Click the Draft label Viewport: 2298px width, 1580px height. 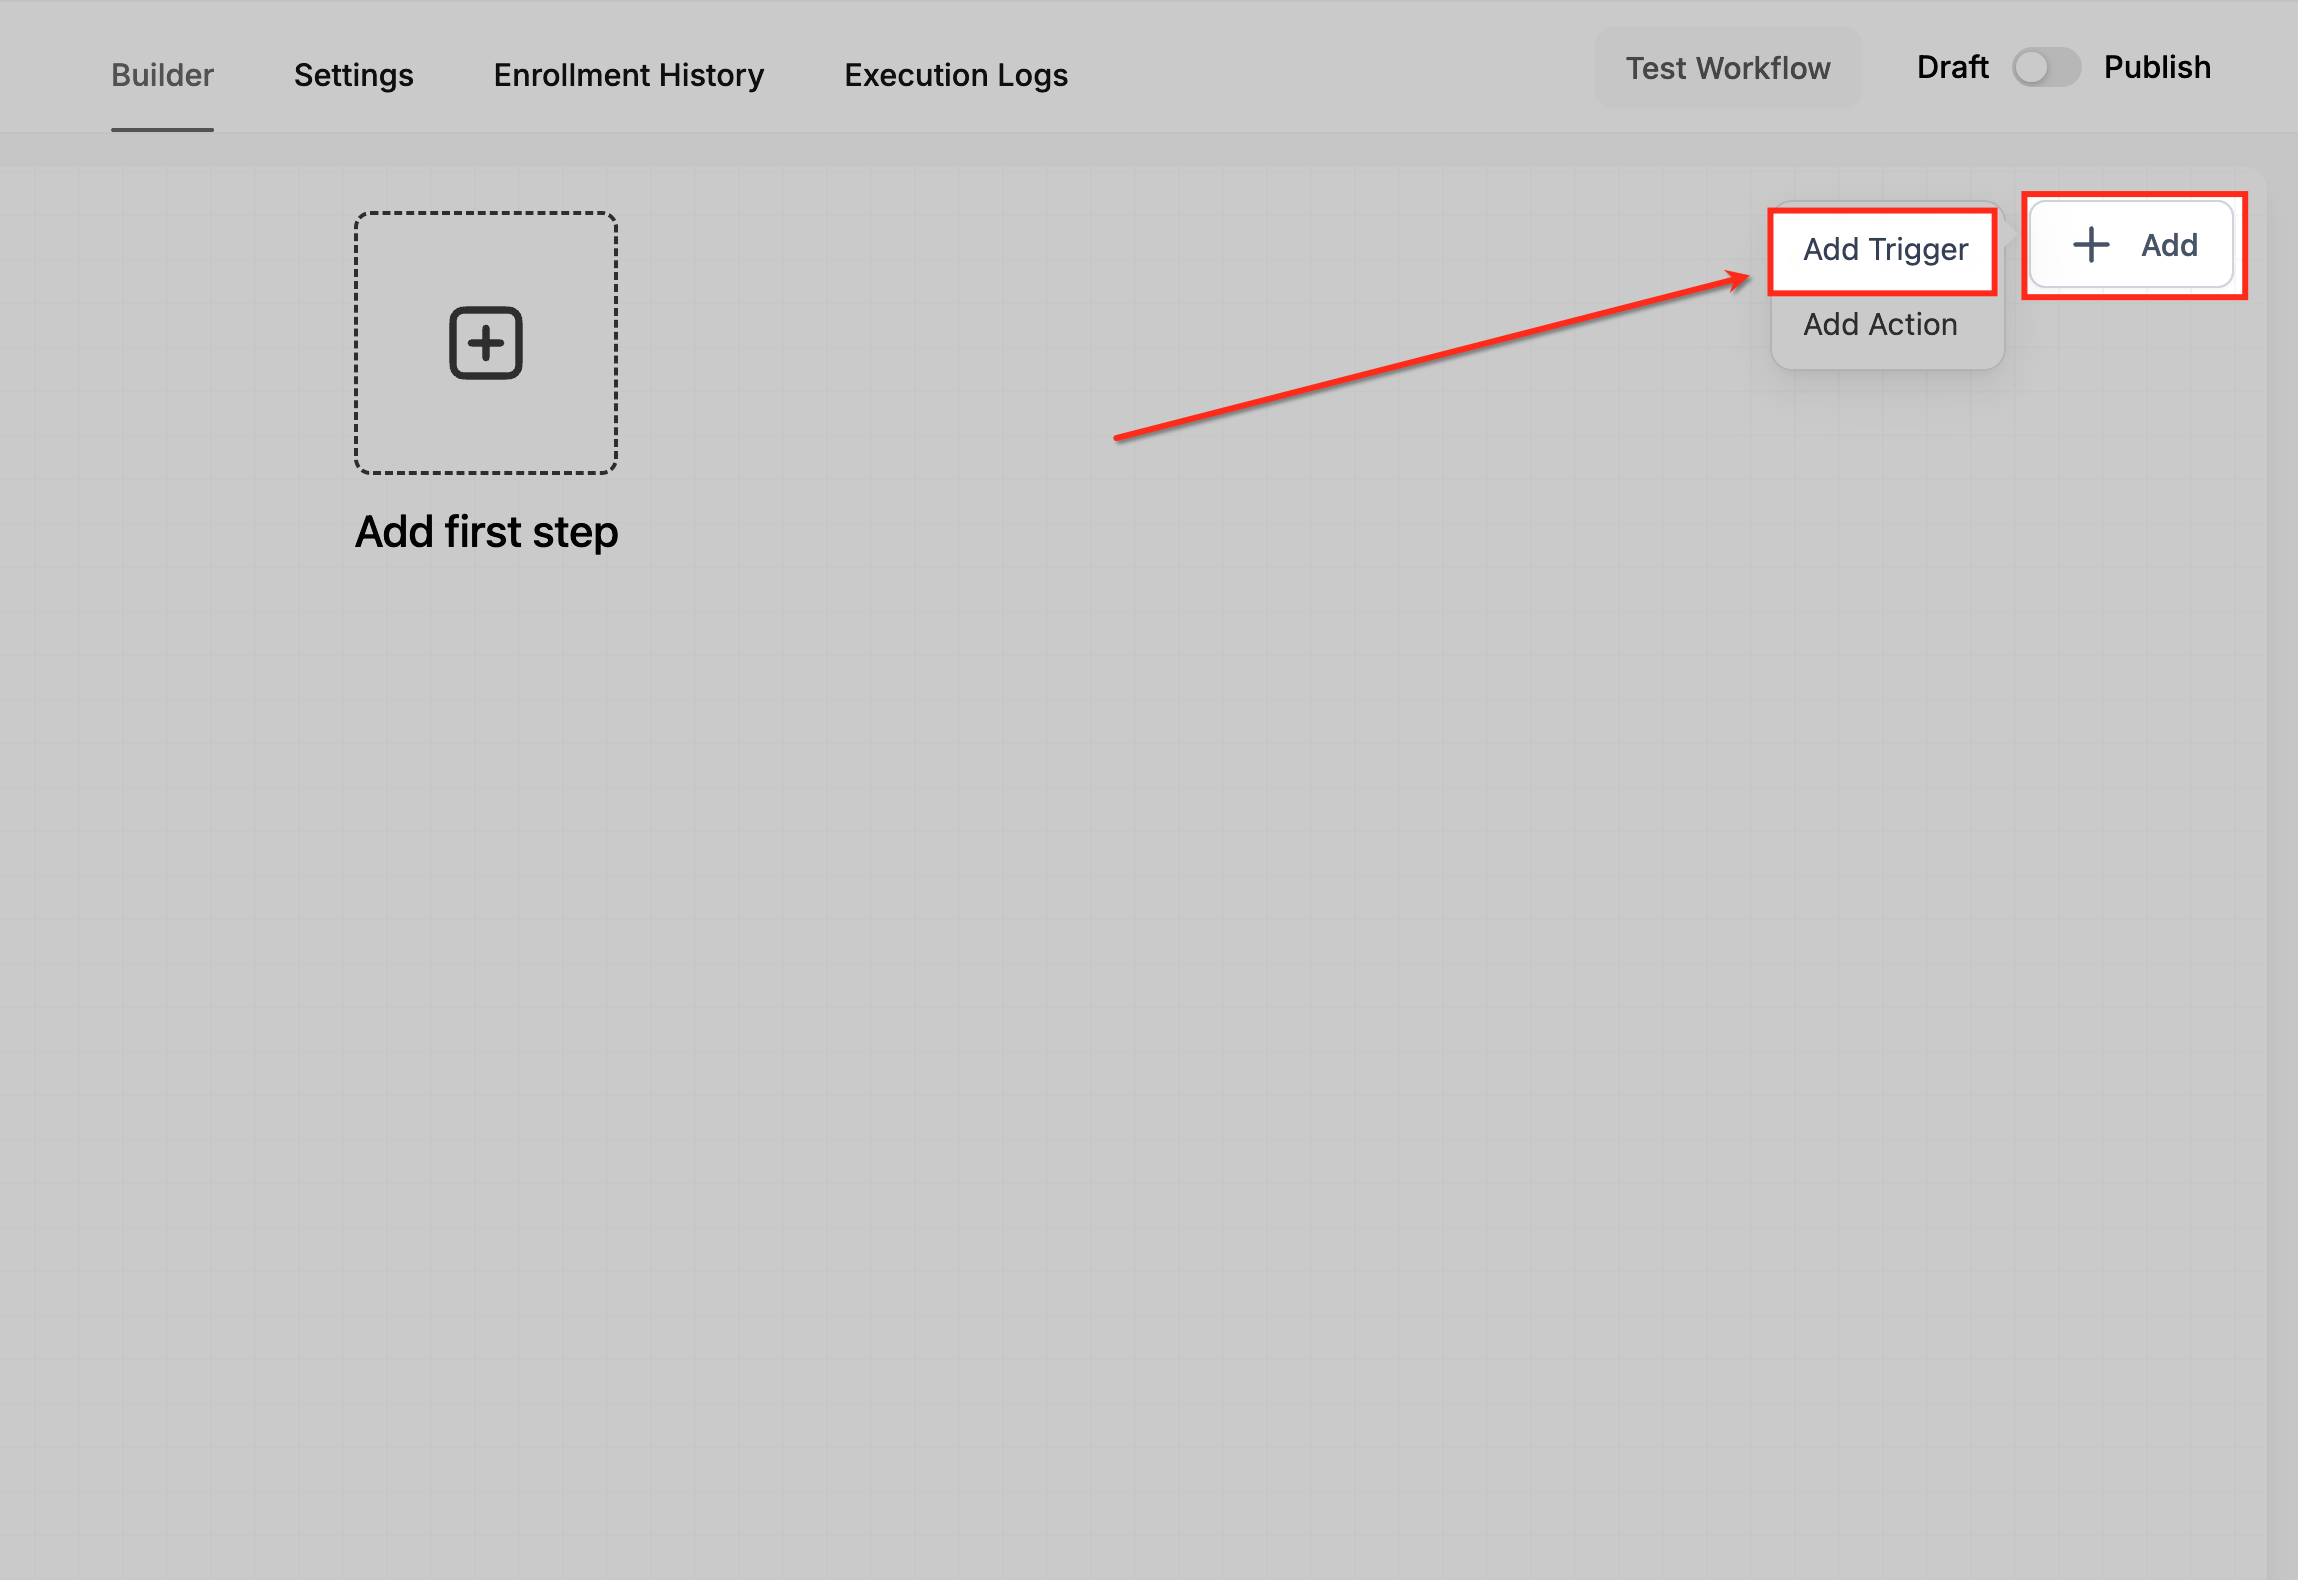pyautogui.click(x=1952, y=67)
